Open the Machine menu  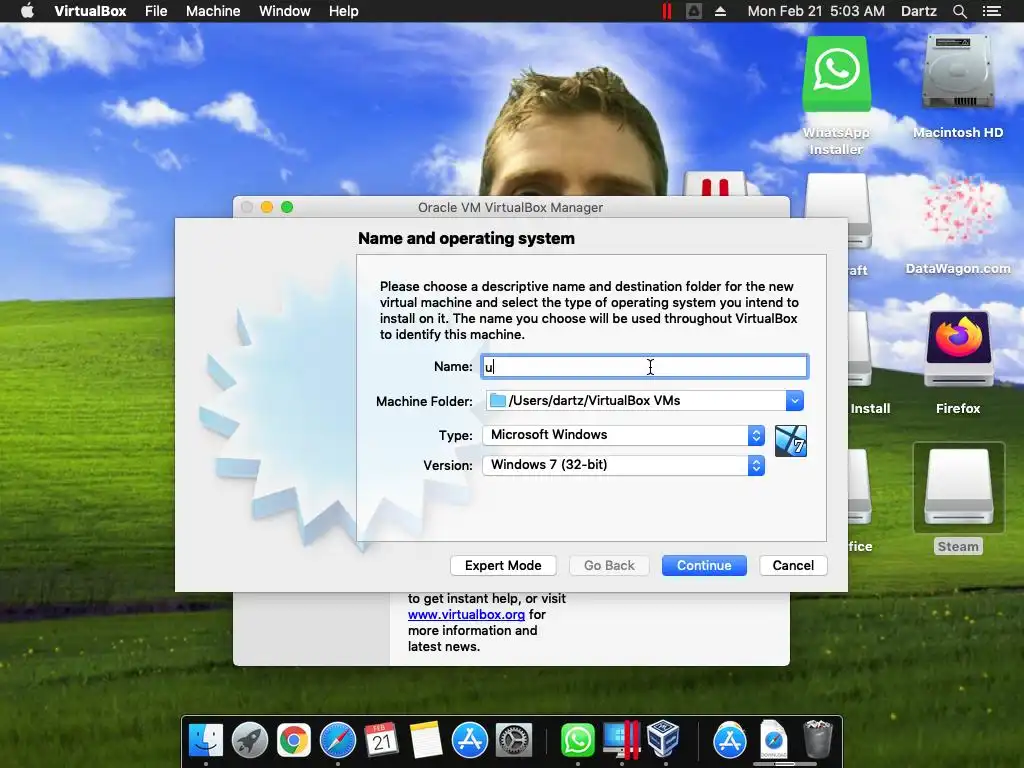(213, 11)
